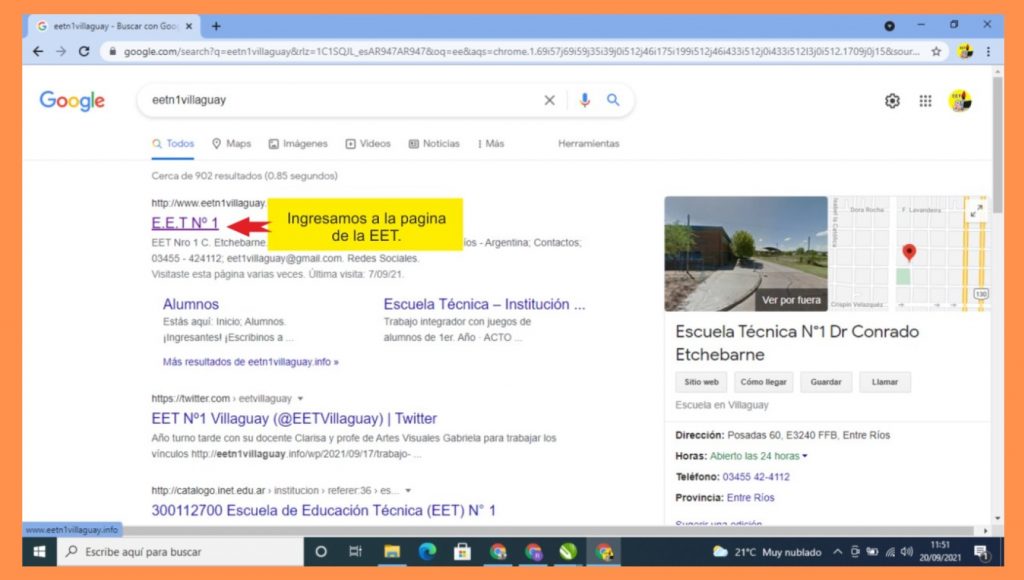The width and height of the screenshot is (1024, 580).
Task: Click the blue magnifier search icon
Action: (x=613, y=100)
